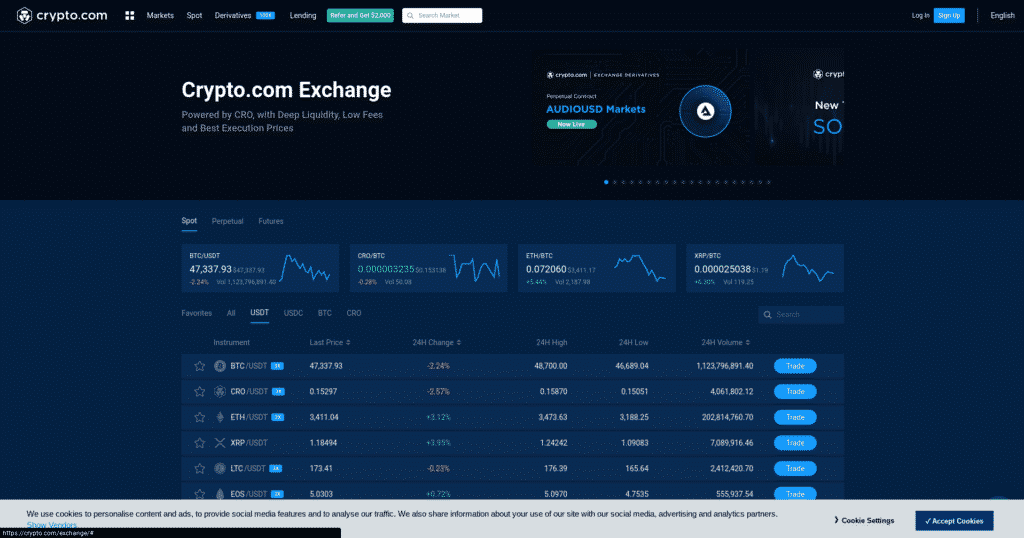Select the CRO filter tab
1024x538 pixels.
coord(354,313)
